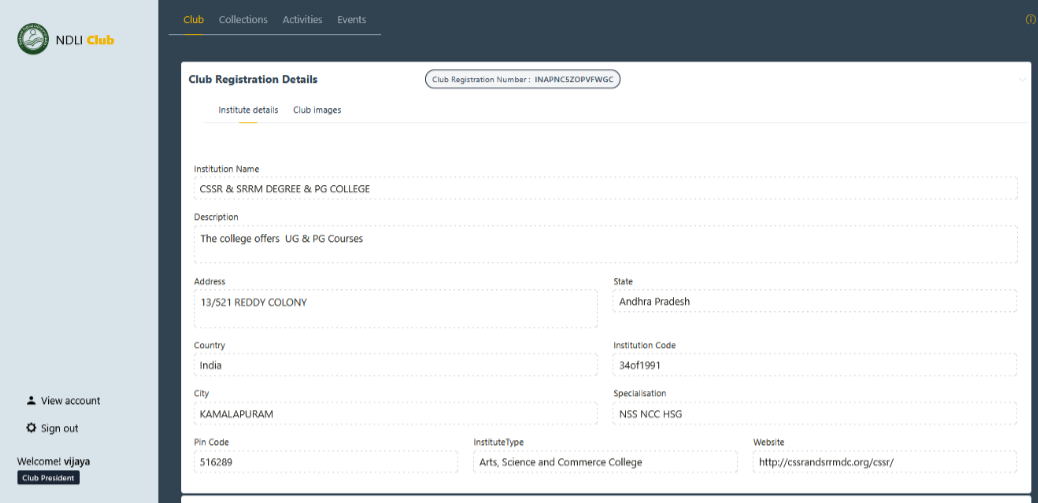Focus the Pin Code field
Image resolution: width=1038 pixels, height=503 pixels.
click(325, 462)
